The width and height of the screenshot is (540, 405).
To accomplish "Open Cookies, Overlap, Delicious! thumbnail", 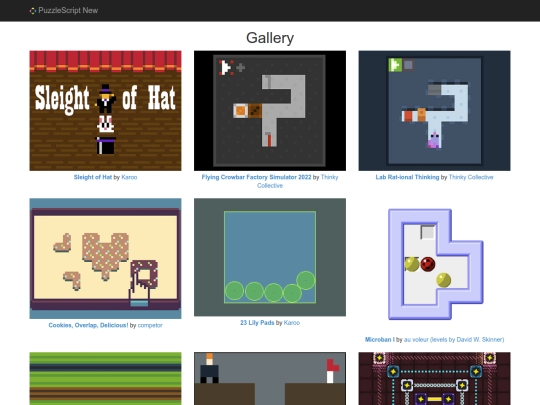I will 105,258.
